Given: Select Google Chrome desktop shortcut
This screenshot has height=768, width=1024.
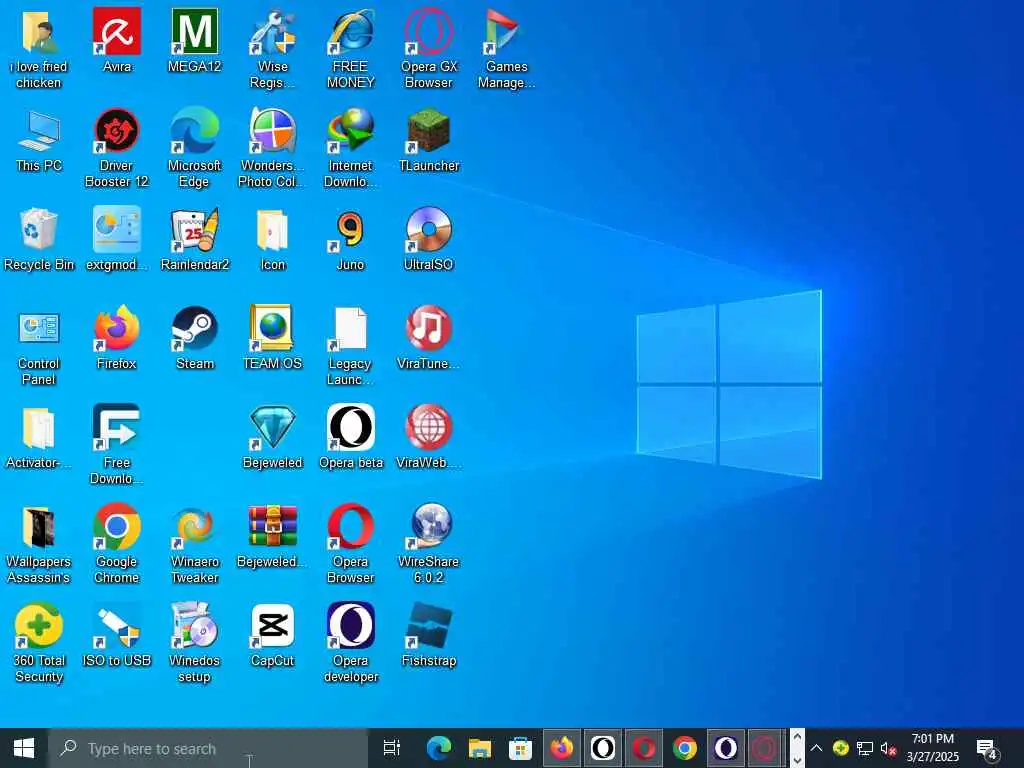Looking at the screenshot, I should (117, 544).
